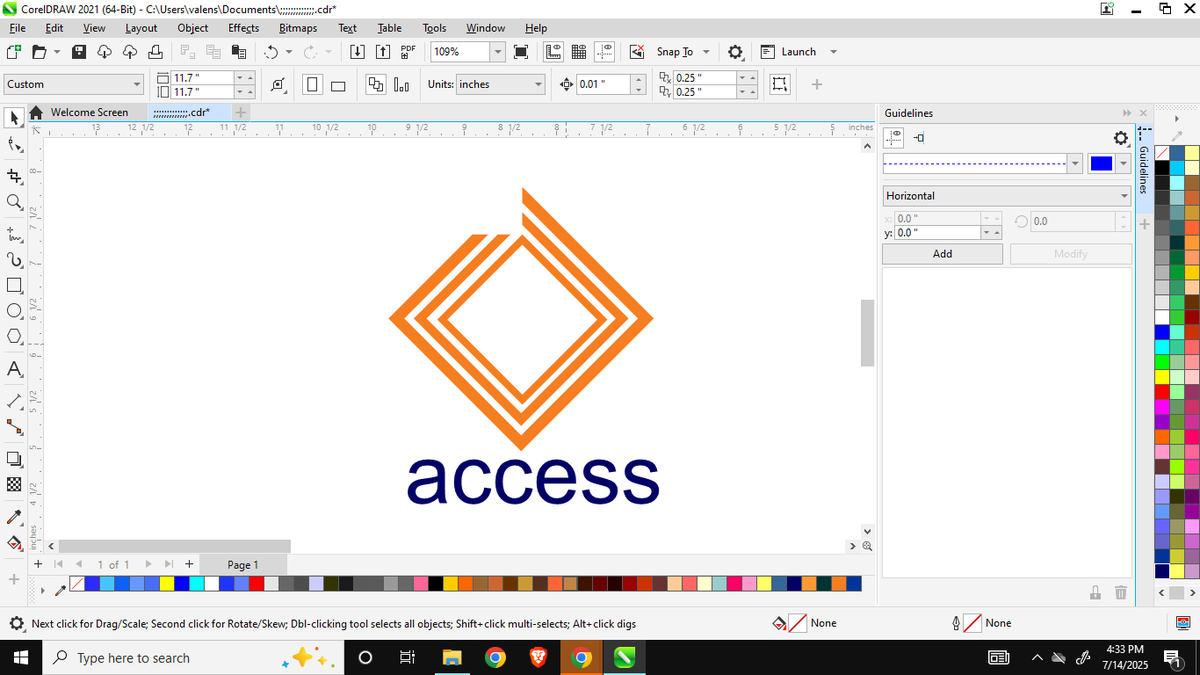
Task: Select the Transparency tool
Action: point(14,485)
